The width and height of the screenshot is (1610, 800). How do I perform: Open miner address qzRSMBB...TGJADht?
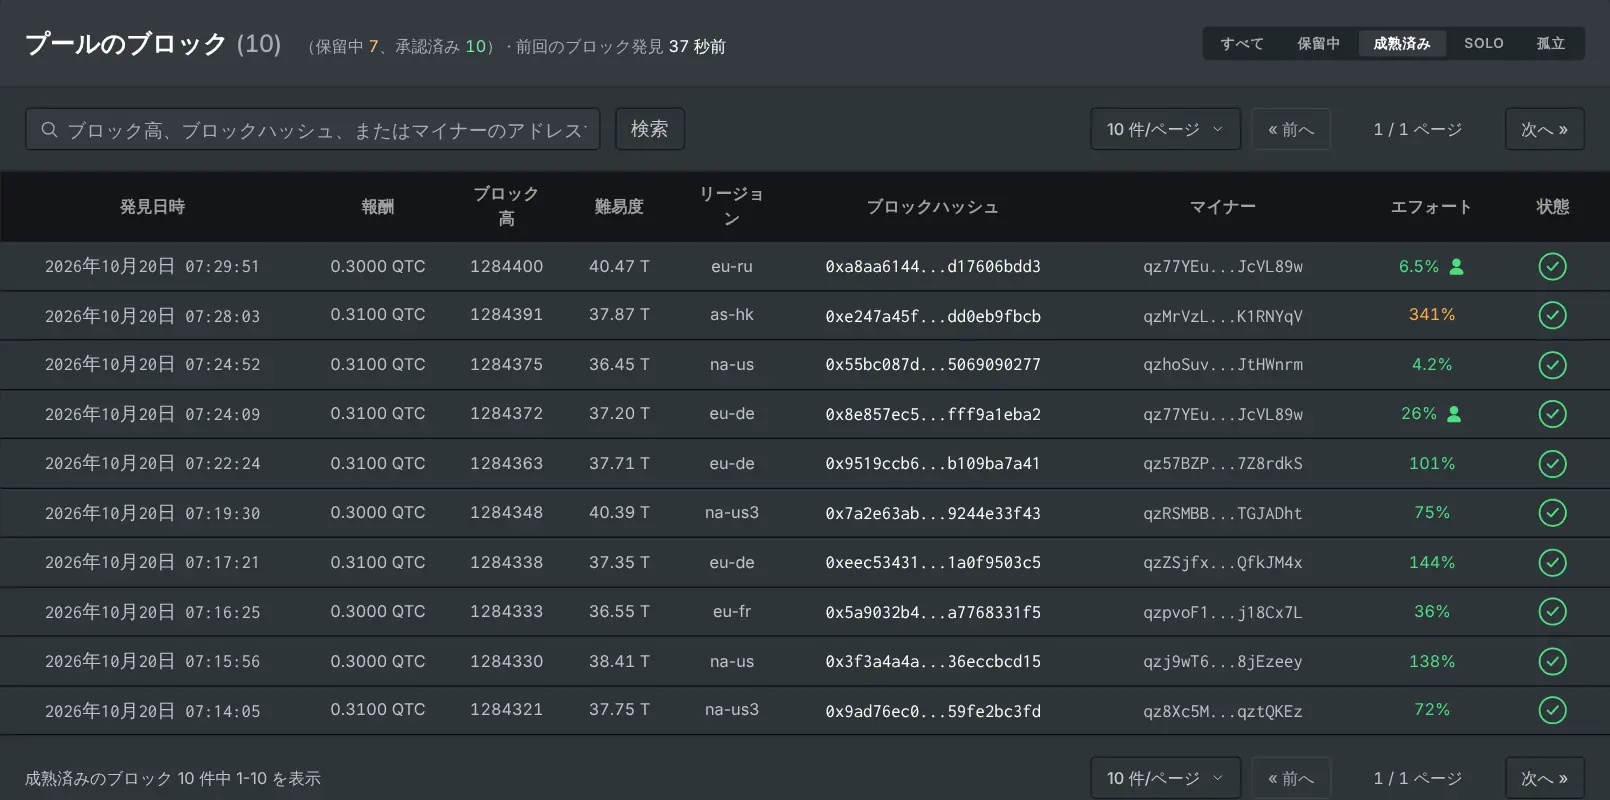click(x=1223, y=513)
